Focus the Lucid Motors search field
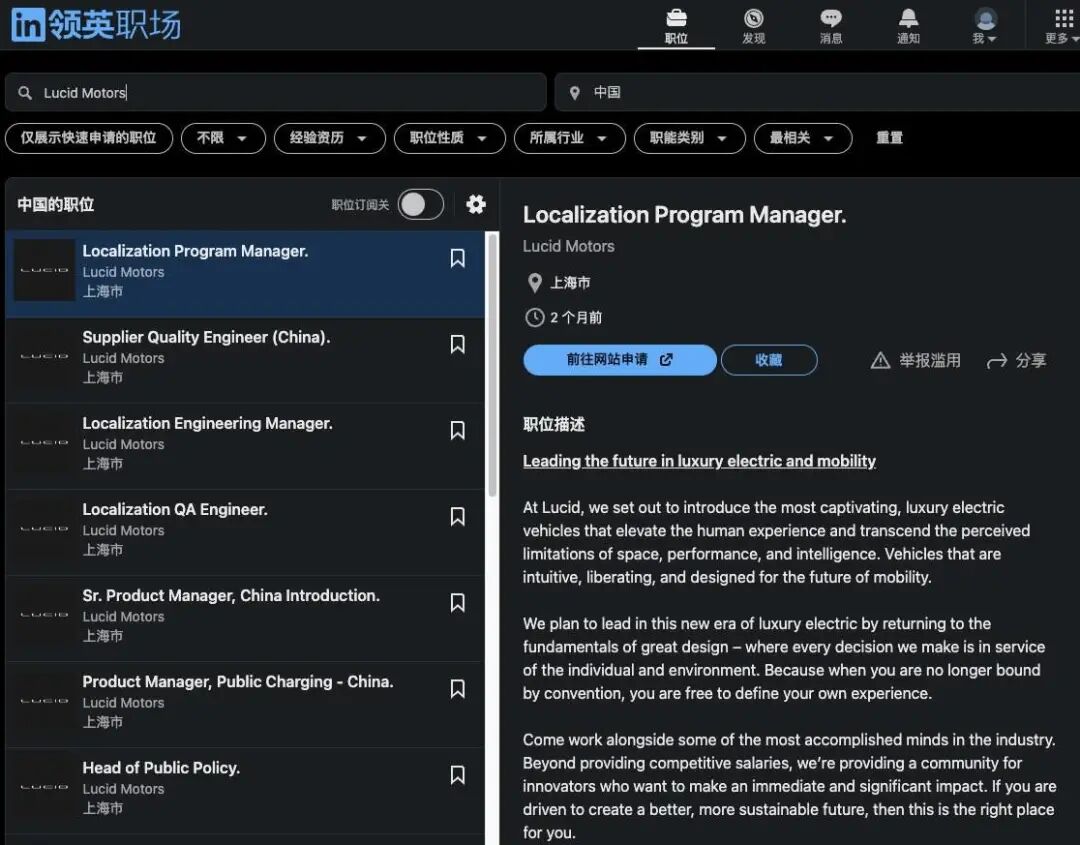Viewport: 1080px width, 845px height. pyautogui.click(x=276, y=92)
